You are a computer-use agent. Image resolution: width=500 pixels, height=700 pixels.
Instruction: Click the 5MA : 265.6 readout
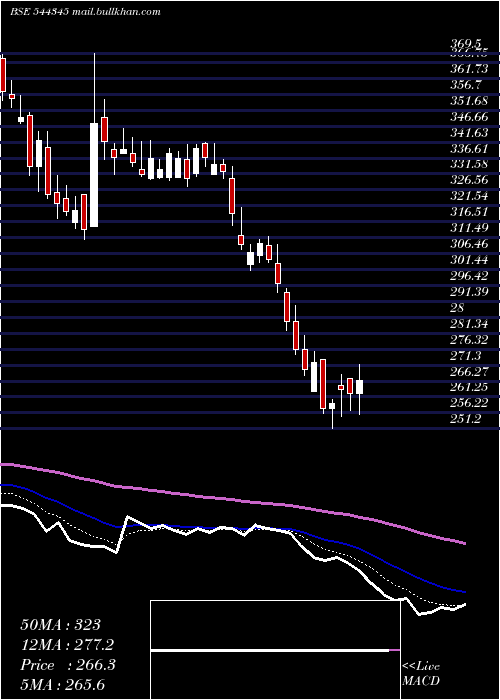(x=63, y=684)
